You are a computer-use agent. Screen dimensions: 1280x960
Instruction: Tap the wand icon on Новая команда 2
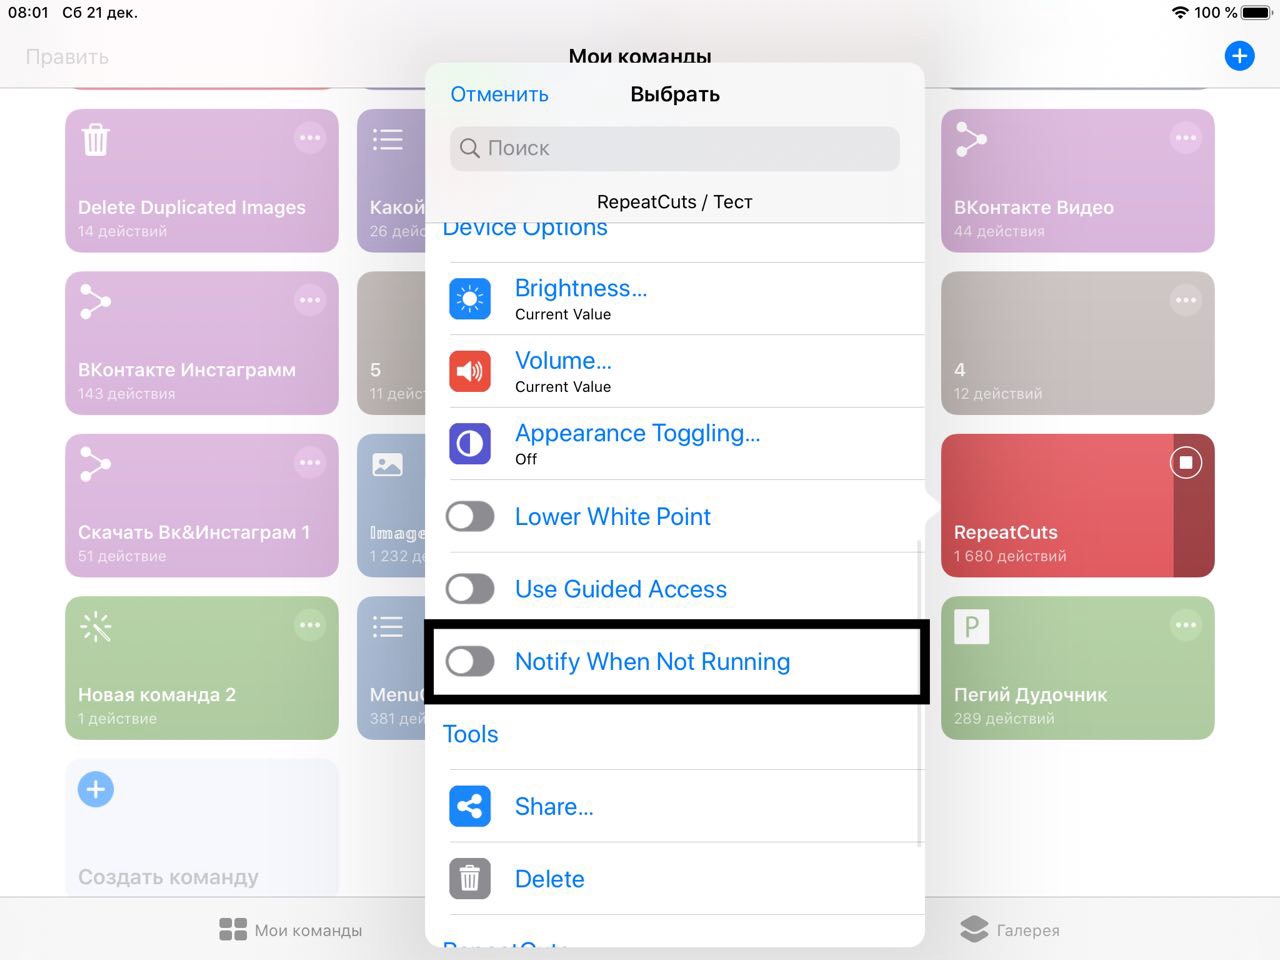click(x=96, y=627)
